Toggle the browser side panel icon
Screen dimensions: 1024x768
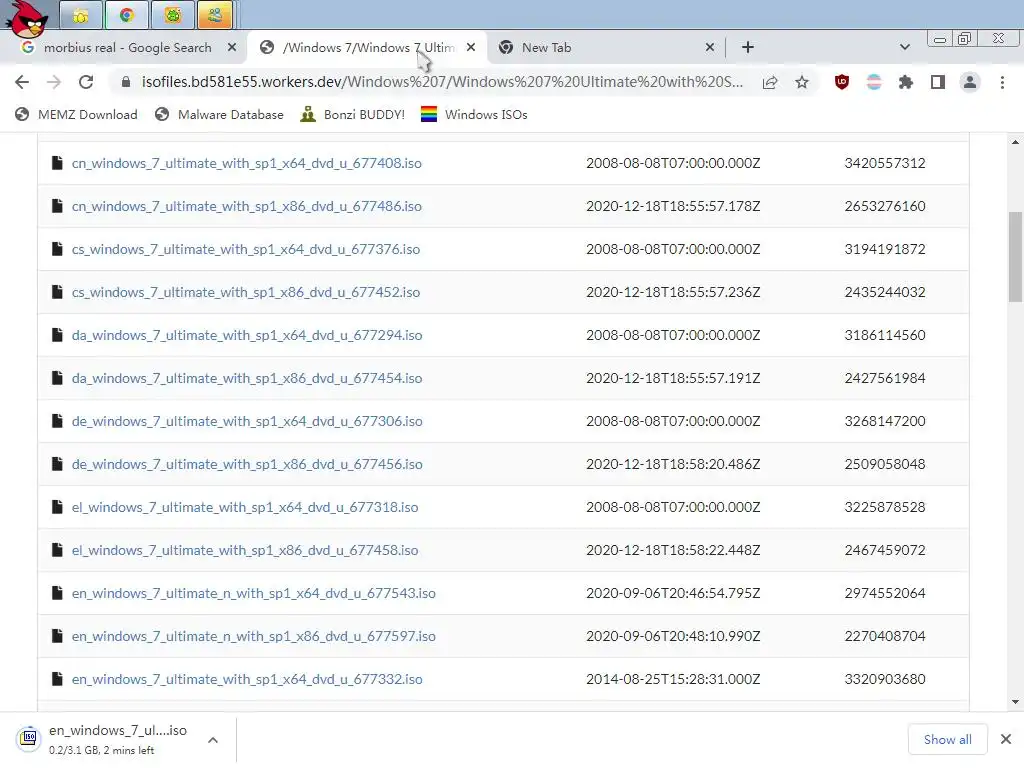click(938, 82)
